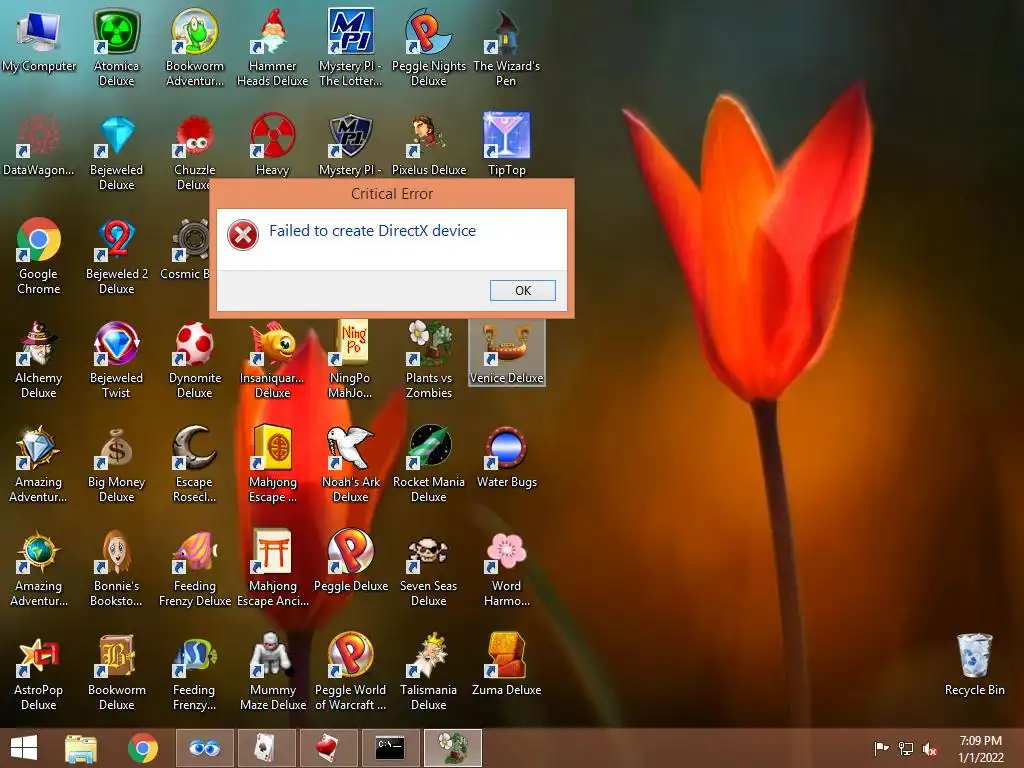Select the Heavy Weapon radiation icon
Image resolution: width=1024 pixels, height=768 pixels.
click(x=272, y=135)
